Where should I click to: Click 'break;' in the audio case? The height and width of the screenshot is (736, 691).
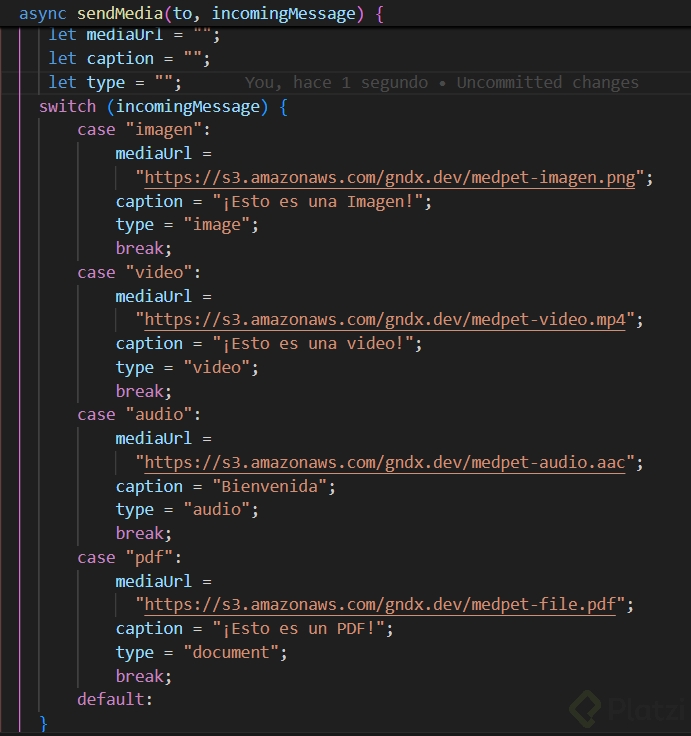[x=144, y=533]
